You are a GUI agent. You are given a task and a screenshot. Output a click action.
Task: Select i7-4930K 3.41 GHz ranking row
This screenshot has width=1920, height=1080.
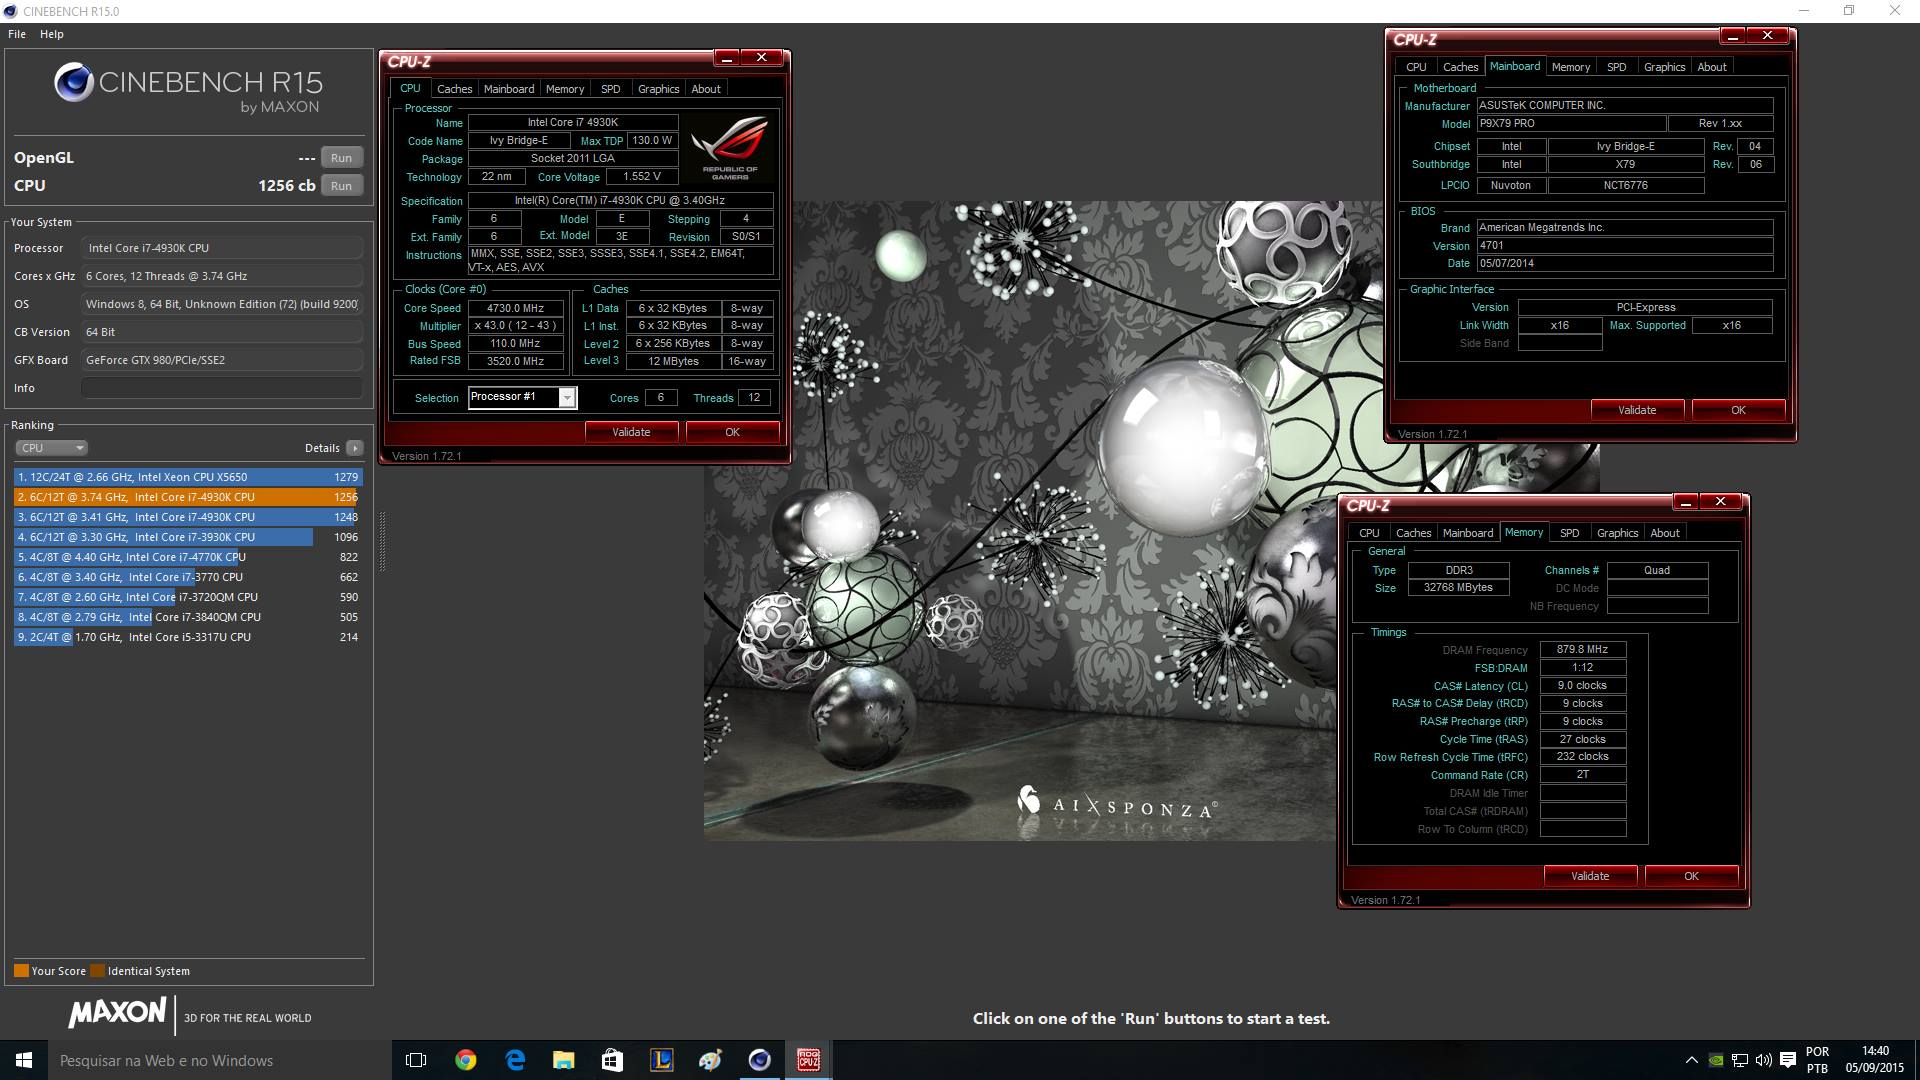click(188, 517)
